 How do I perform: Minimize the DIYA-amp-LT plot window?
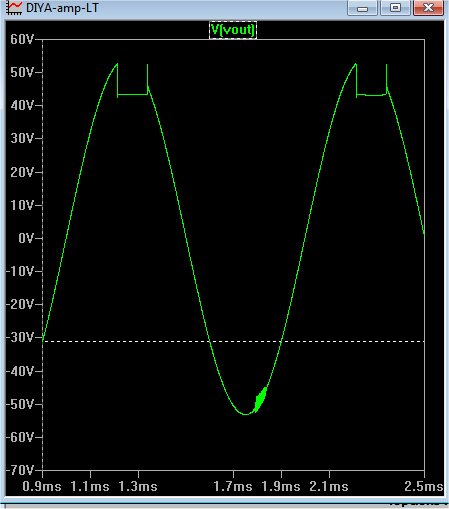[x=362, y=8]
